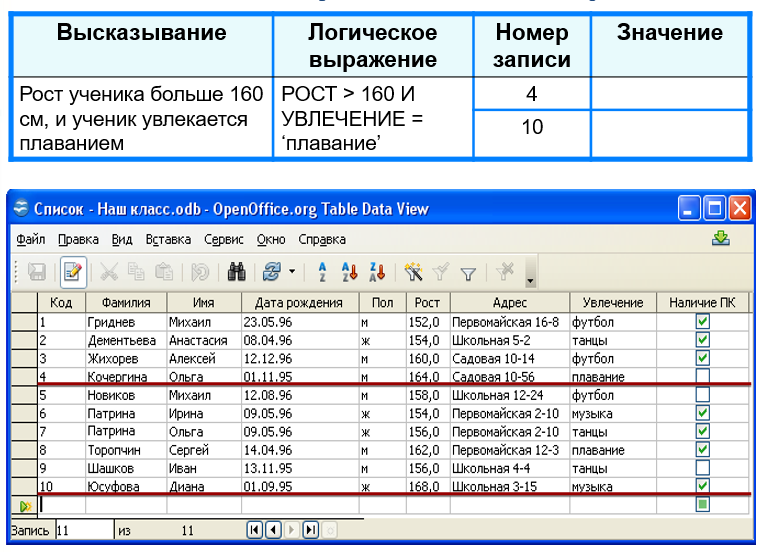The width and height of the screenshot is (765, 552).
Task: Check Наличие ПК box for Шашков
Action: click(702, 467)
